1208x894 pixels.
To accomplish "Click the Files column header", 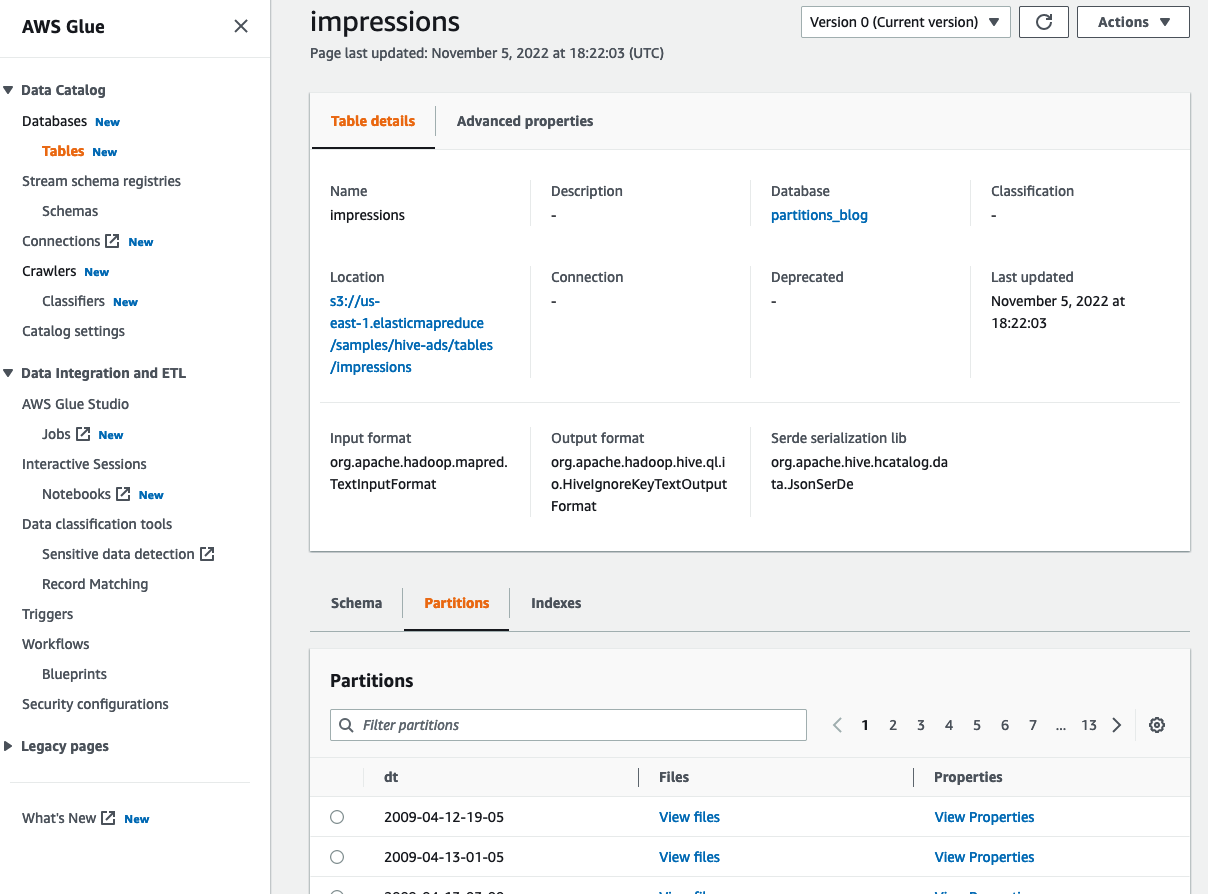I will click(x=674, y=777).
